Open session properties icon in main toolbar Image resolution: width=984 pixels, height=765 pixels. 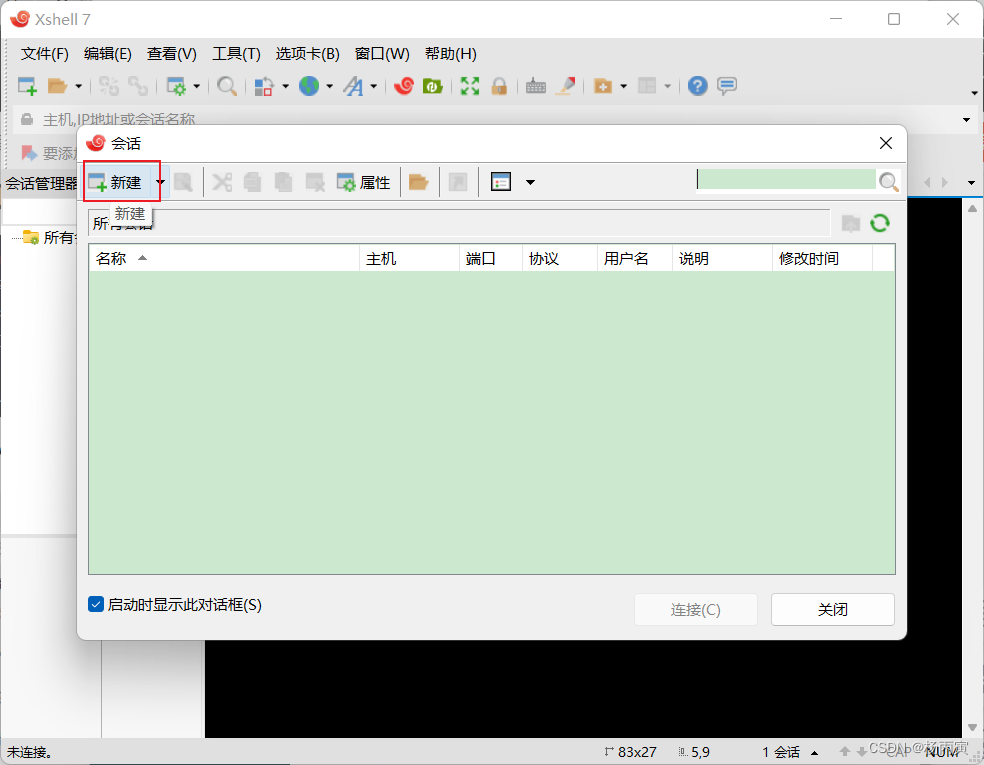click(x=176, y=86)
